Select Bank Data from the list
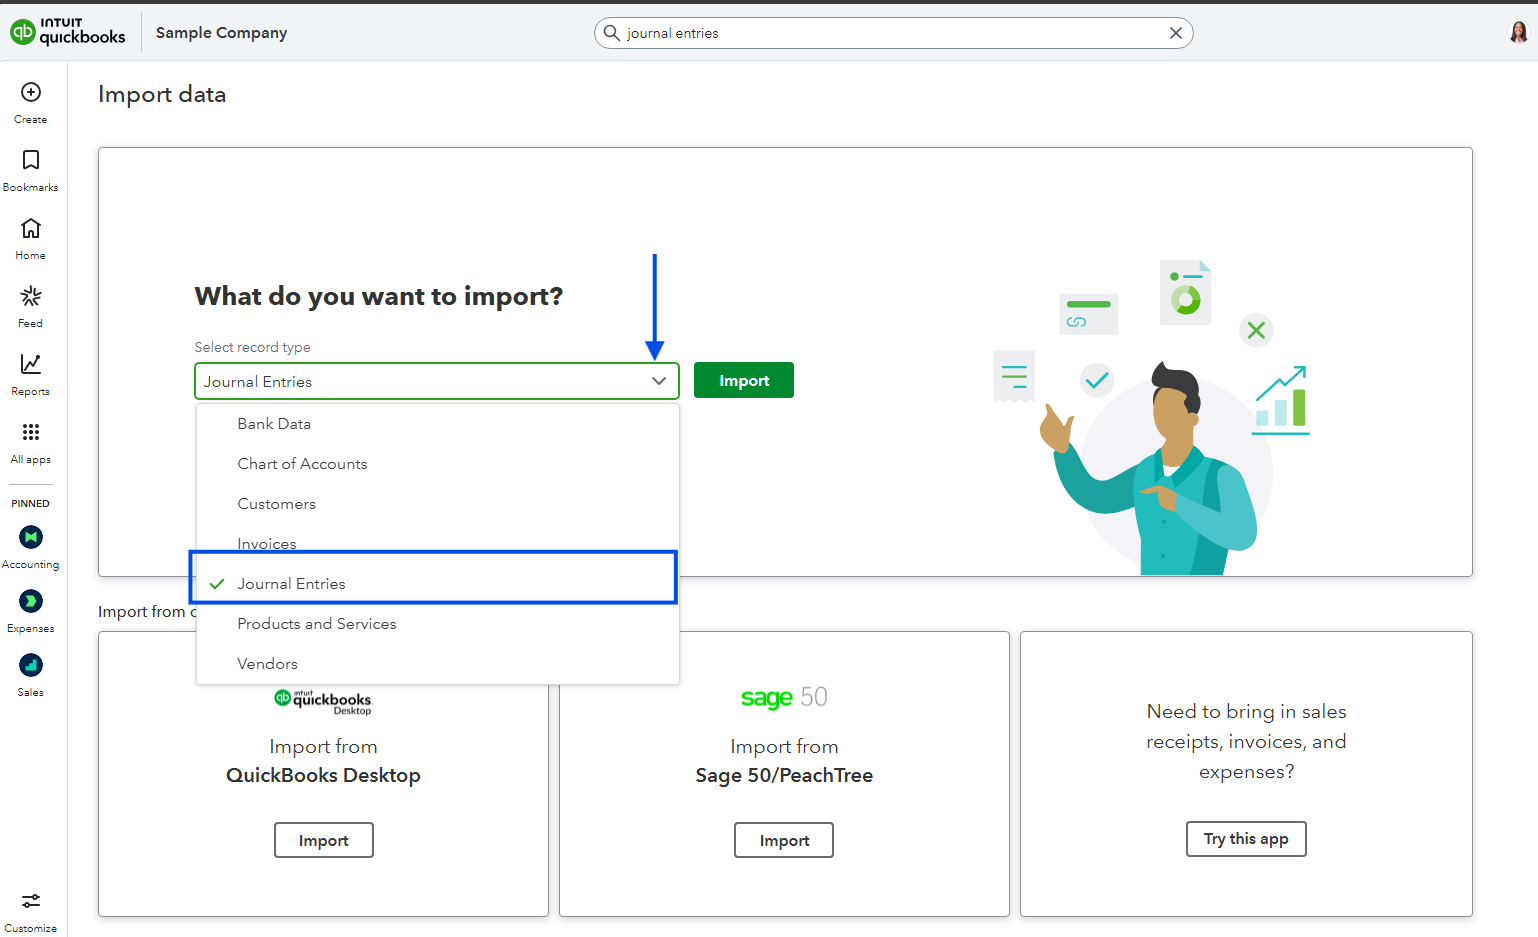 438,424
